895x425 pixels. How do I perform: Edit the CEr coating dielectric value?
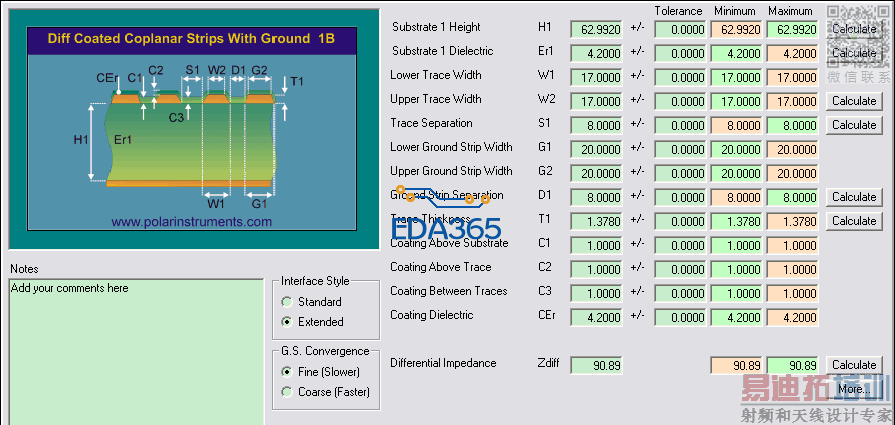tap(596, 317)
